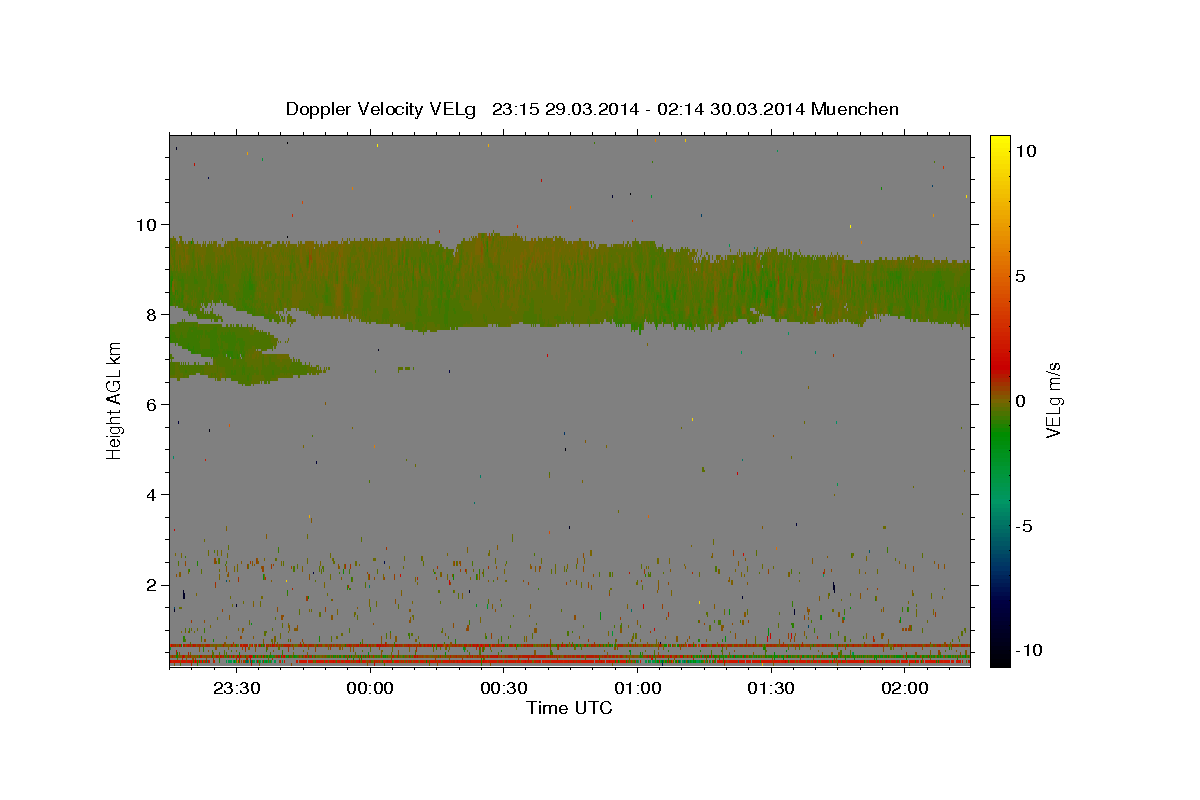This screenshot has width=1200, height=800.
Task: Click the height tick label 10
Action: pos(146,224)
